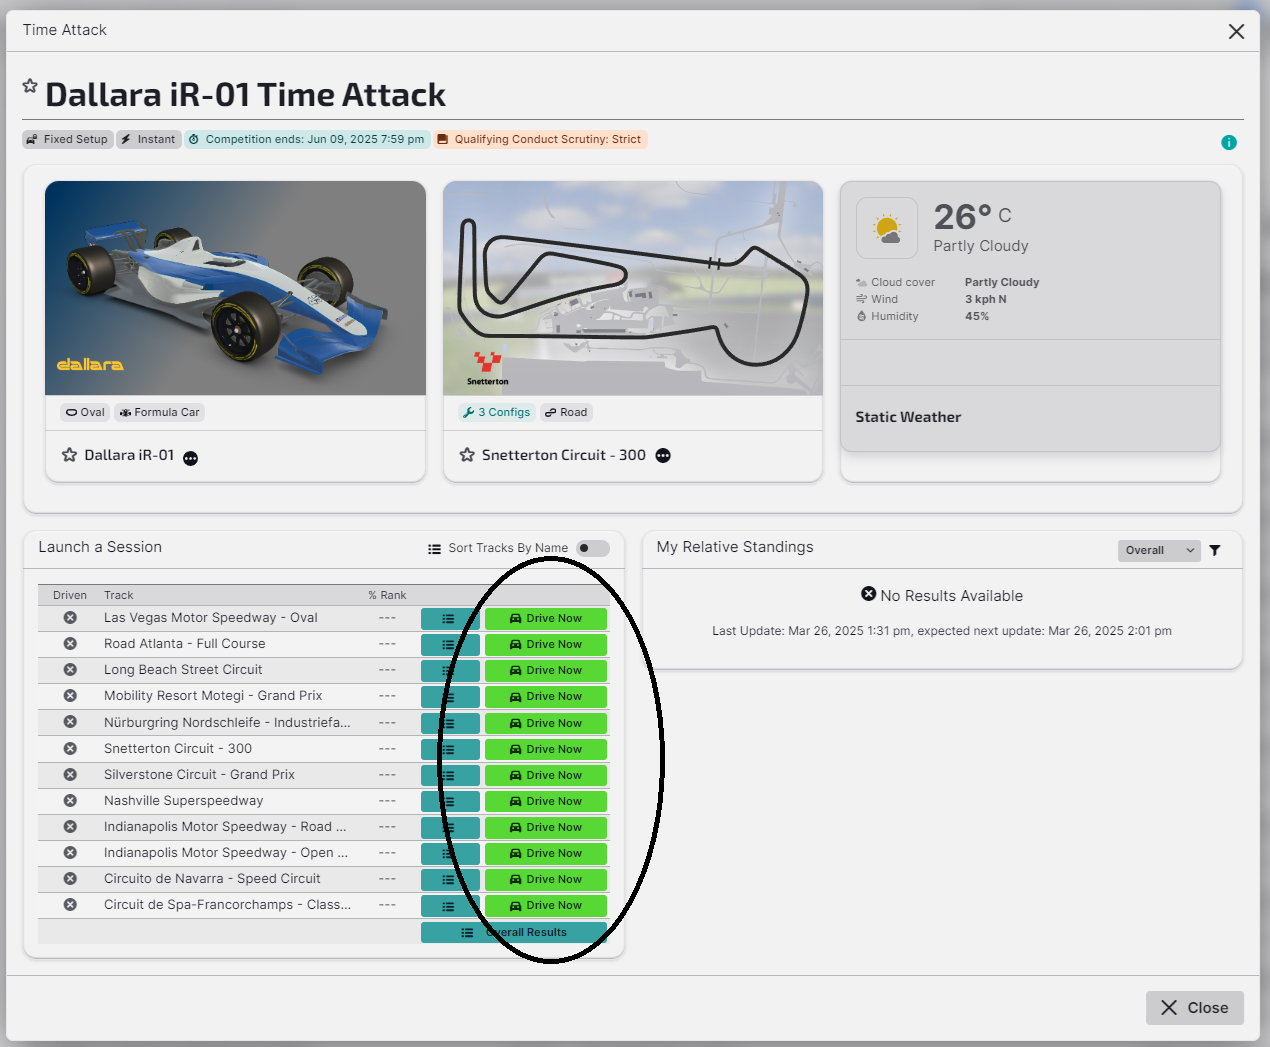Click the Close button at bottom
The image size is (1270, 1047).
[1195, 1008]
